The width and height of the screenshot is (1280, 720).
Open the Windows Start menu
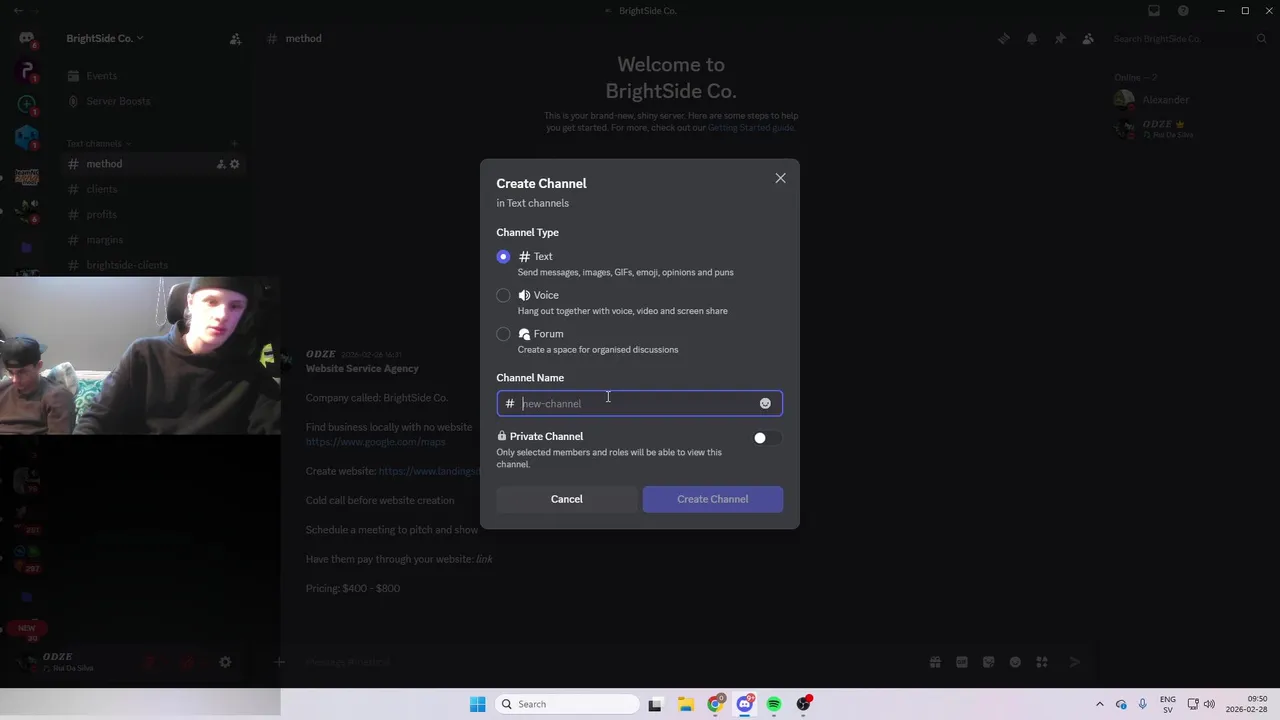coord(478,704)
